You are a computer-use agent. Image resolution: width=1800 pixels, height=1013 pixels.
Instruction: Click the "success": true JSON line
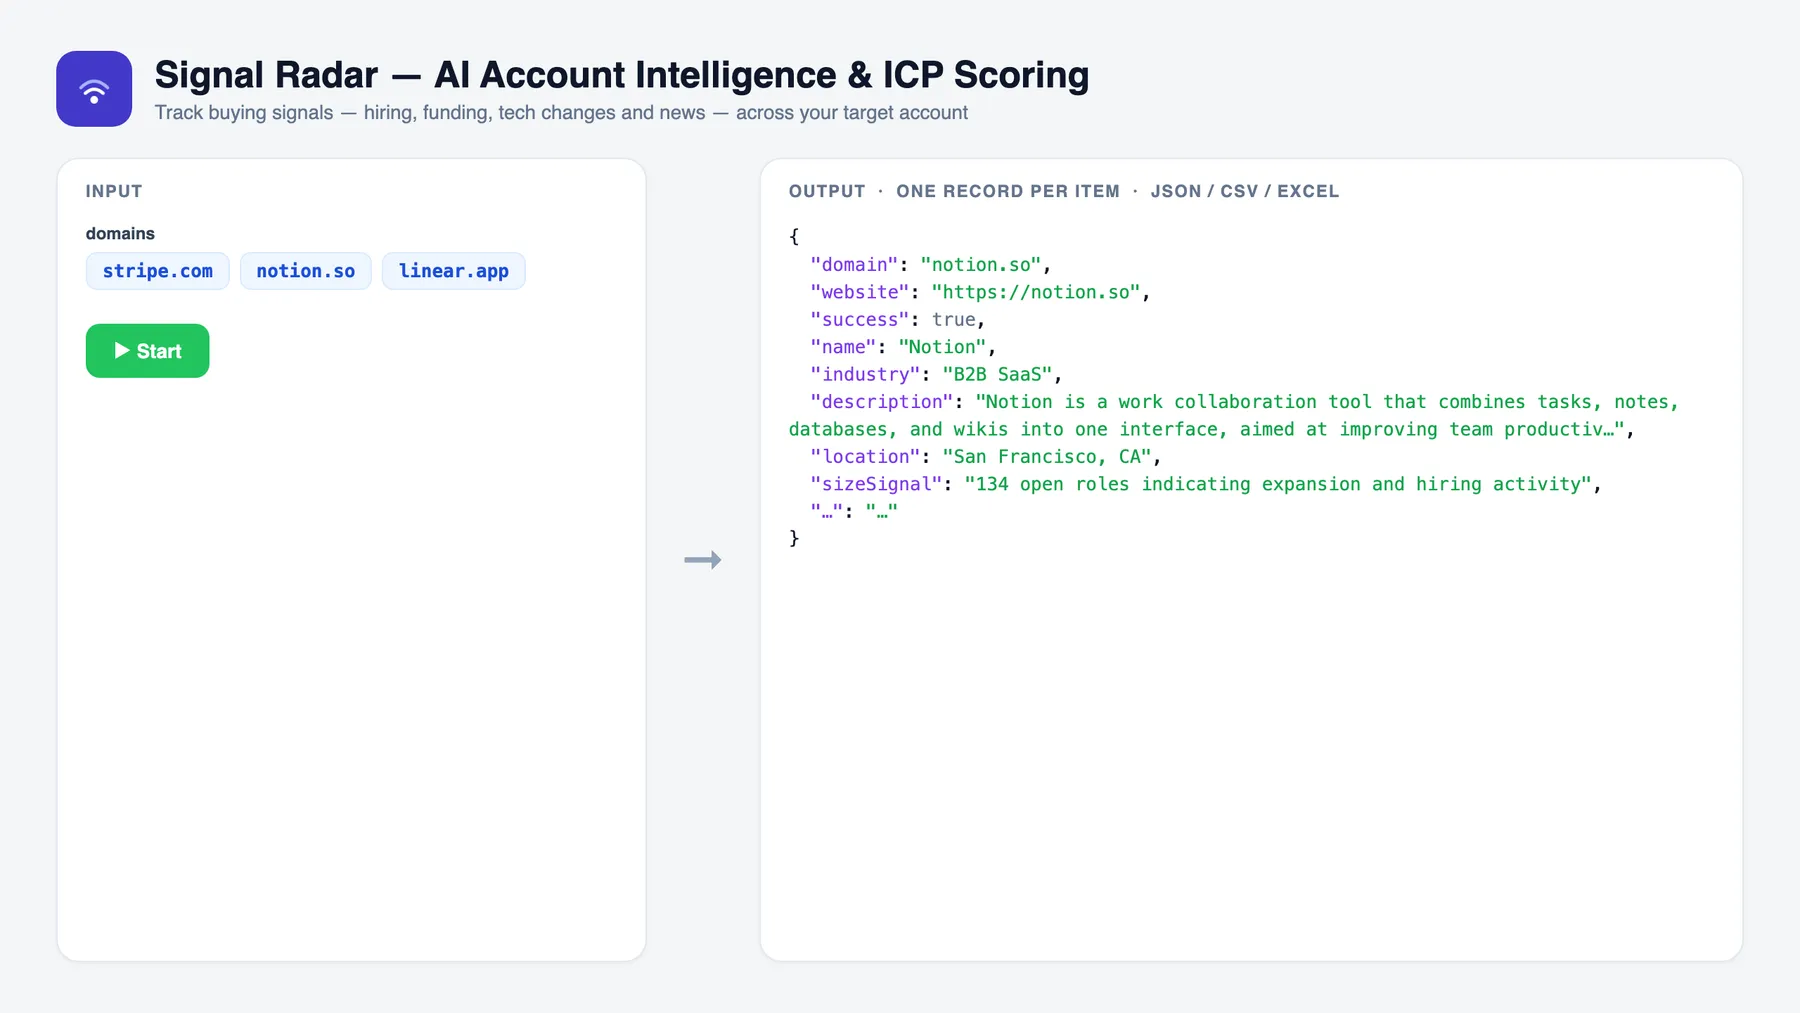[x=898, y=320]
